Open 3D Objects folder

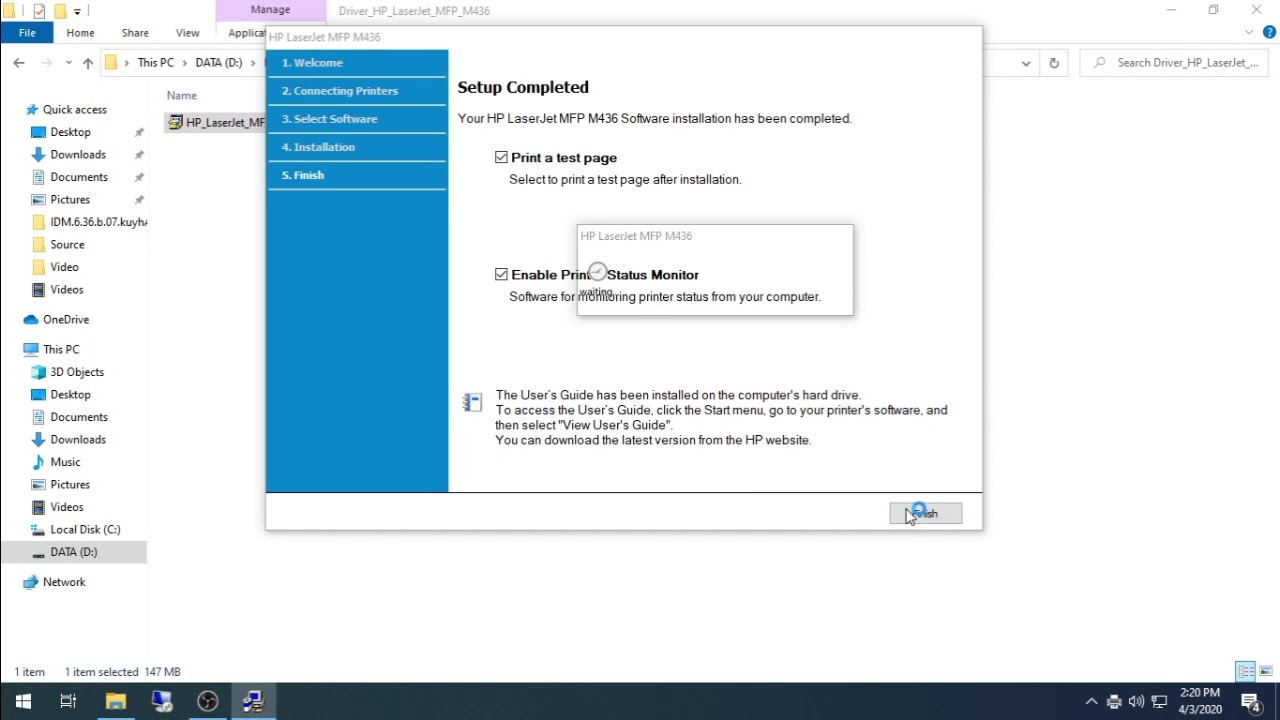pyautogui.click(x=77, y=372)
